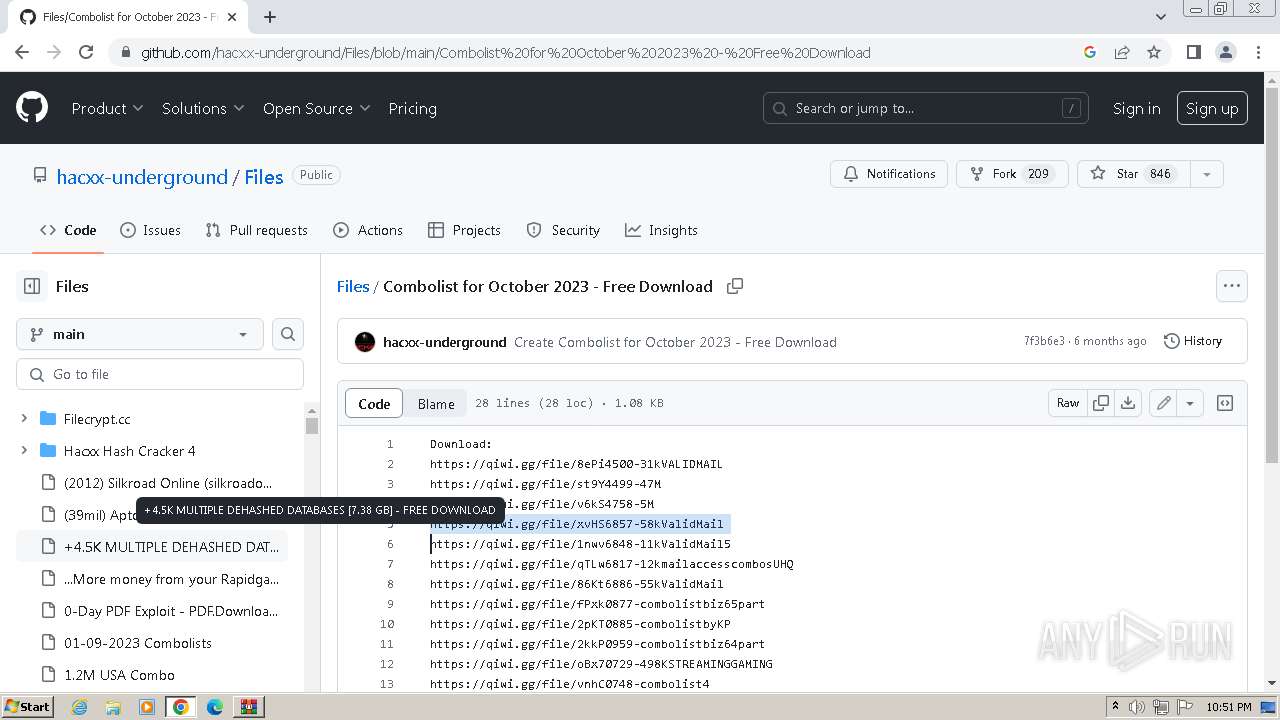Open the Issues tab
The height and width of the screenshot is (720, 1280).
[151, 230]
